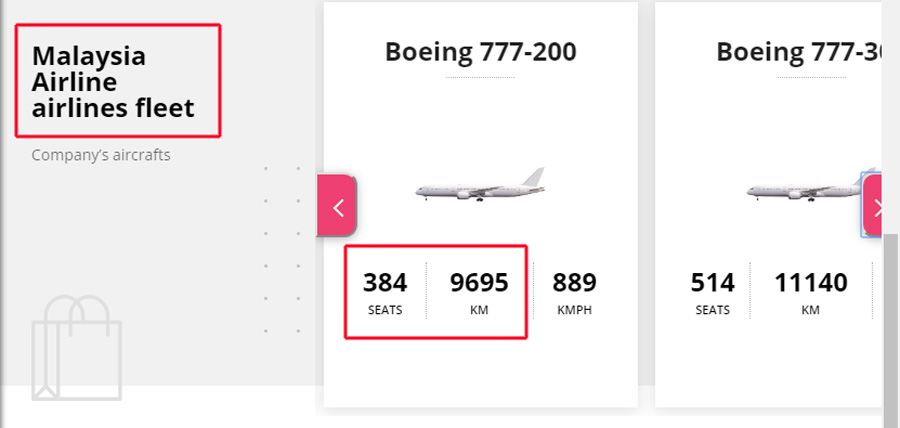The width and height of the screenshot is (900, 428).
Task: Click the Boeing 777-200 airplane image
Action: (480, 185)
